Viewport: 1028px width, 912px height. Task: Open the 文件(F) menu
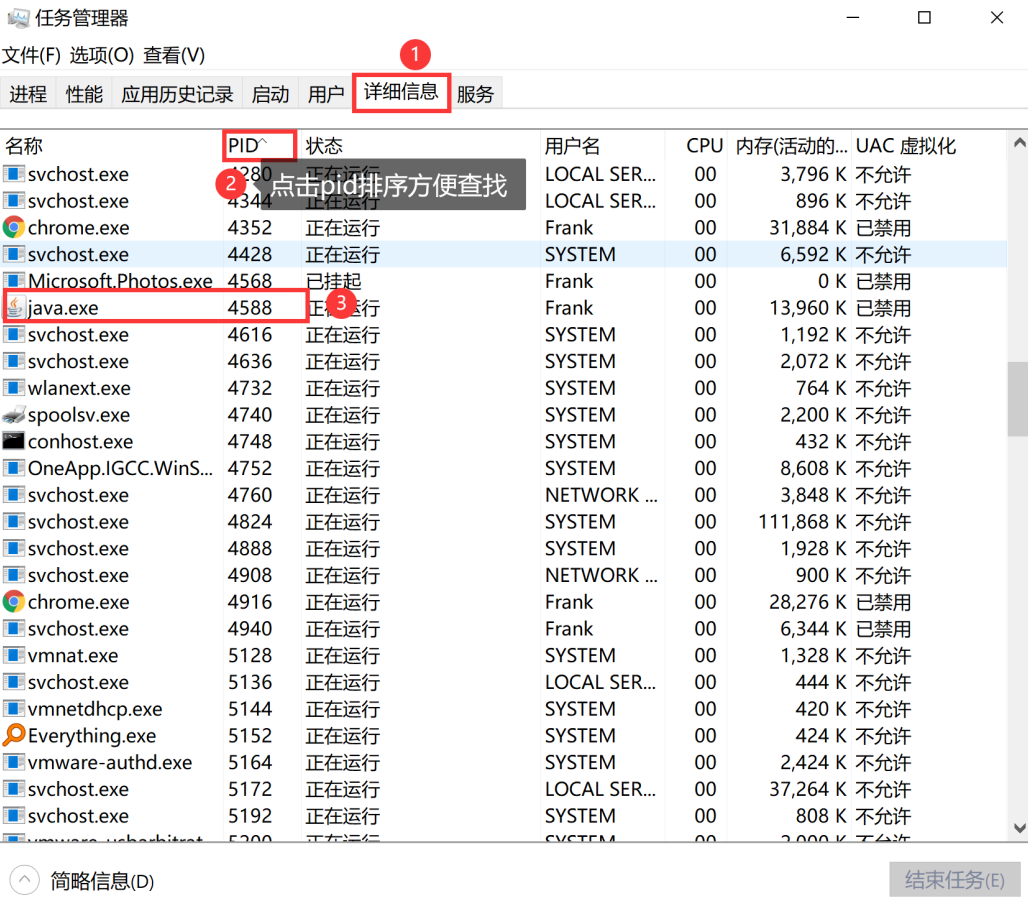(x=31, y=55)
